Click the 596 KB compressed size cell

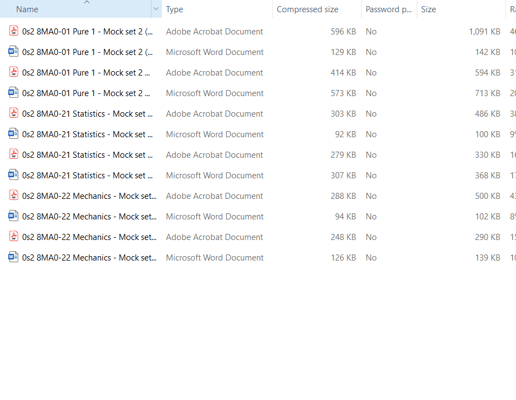(343, 32)
